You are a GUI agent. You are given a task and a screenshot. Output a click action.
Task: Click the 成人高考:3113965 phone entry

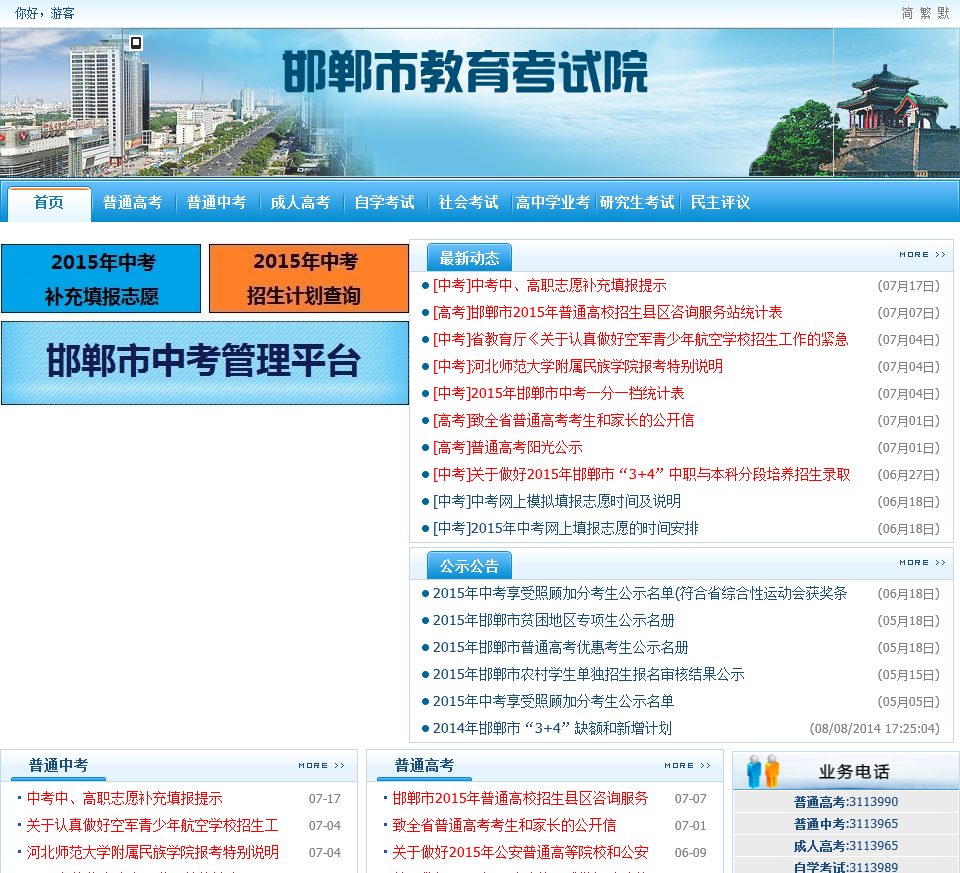point(846,846)
